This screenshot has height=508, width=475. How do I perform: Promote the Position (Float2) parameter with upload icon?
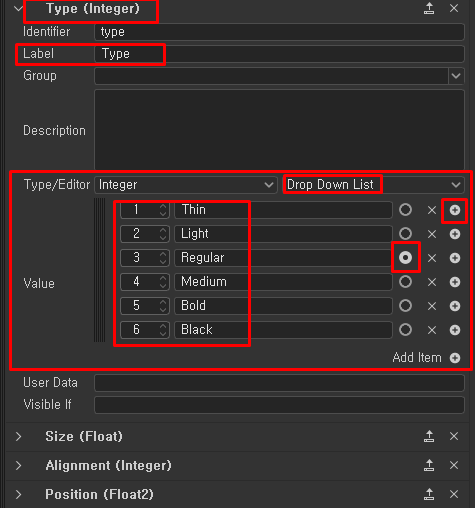429,494
